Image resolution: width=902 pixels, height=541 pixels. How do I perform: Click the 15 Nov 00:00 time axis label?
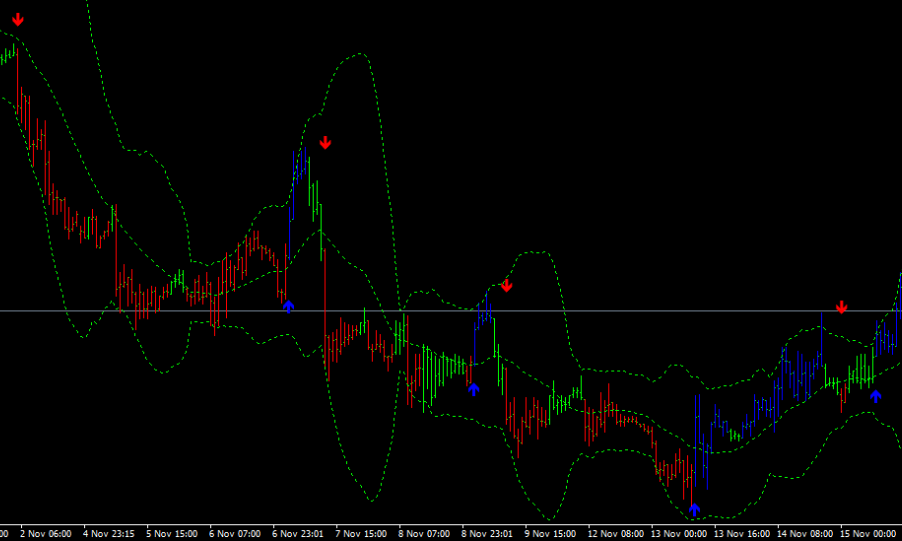pyautogui.click(x=868, y=534)
